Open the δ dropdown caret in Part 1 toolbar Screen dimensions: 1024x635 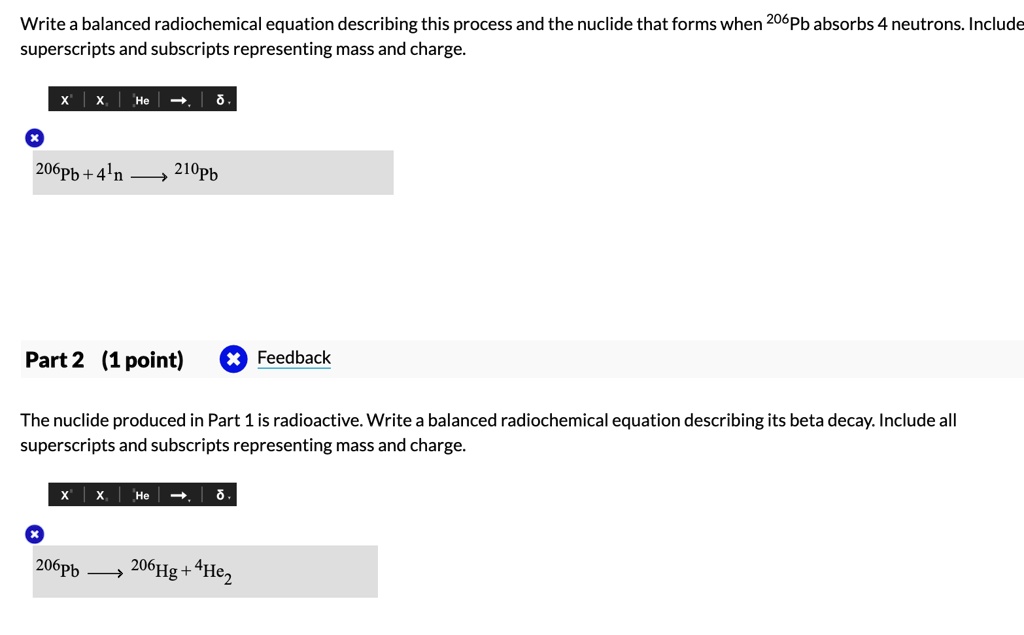click(x=229, y=101)
